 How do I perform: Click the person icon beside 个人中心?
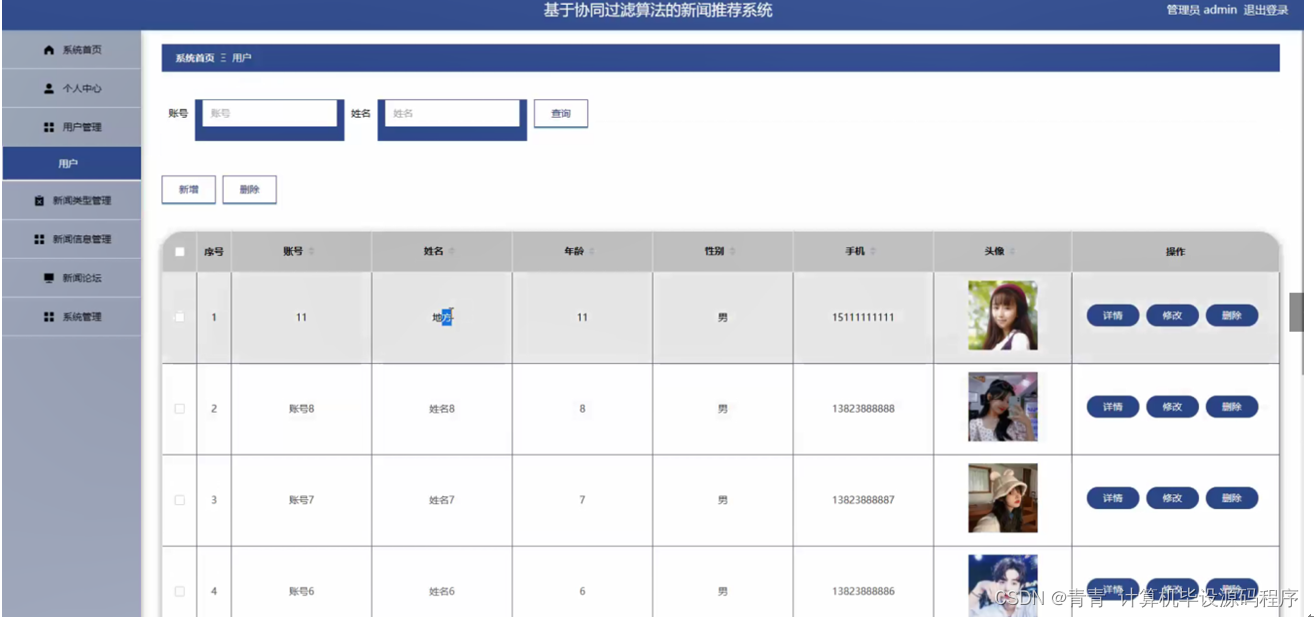pyautogui.click(x=49, y=88)
